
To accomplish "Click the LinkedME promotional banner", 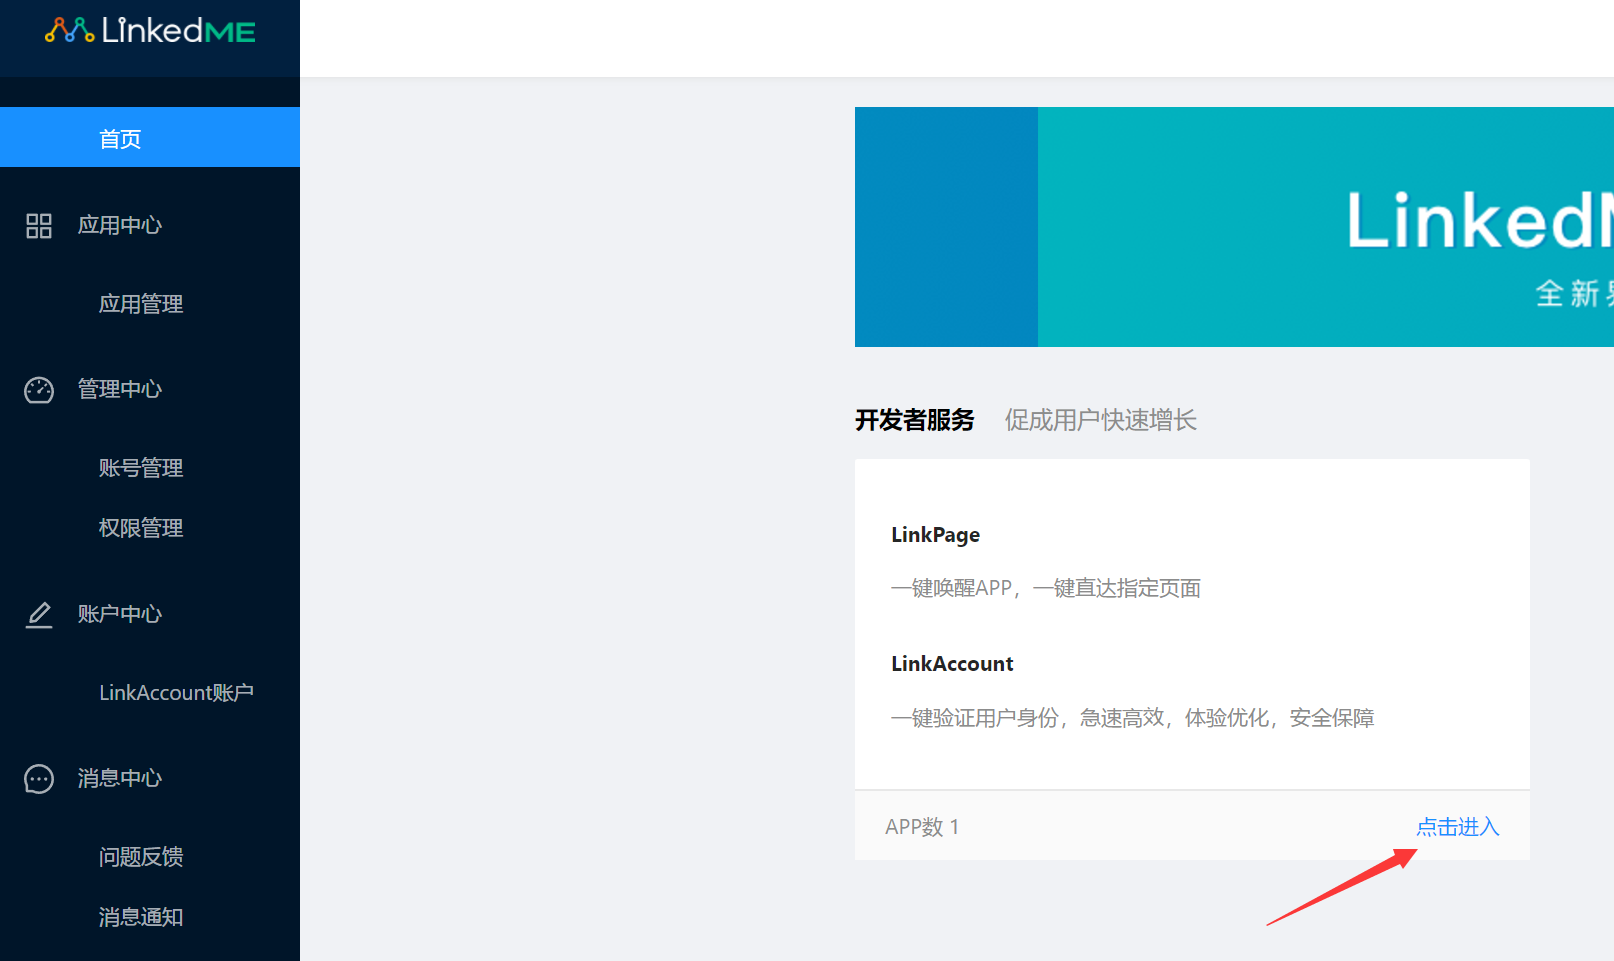I will (x=1234, y=227).
